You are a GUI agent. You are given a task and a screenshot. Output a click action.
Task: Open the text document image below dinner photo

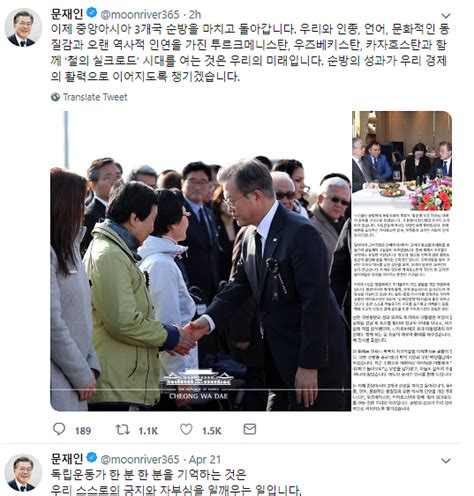coord(402,312)
